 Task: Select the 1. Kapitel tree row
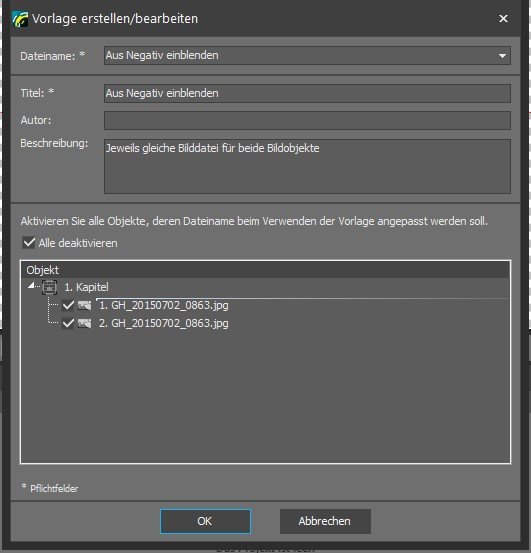pyautogui.click(x=265, y=287)
